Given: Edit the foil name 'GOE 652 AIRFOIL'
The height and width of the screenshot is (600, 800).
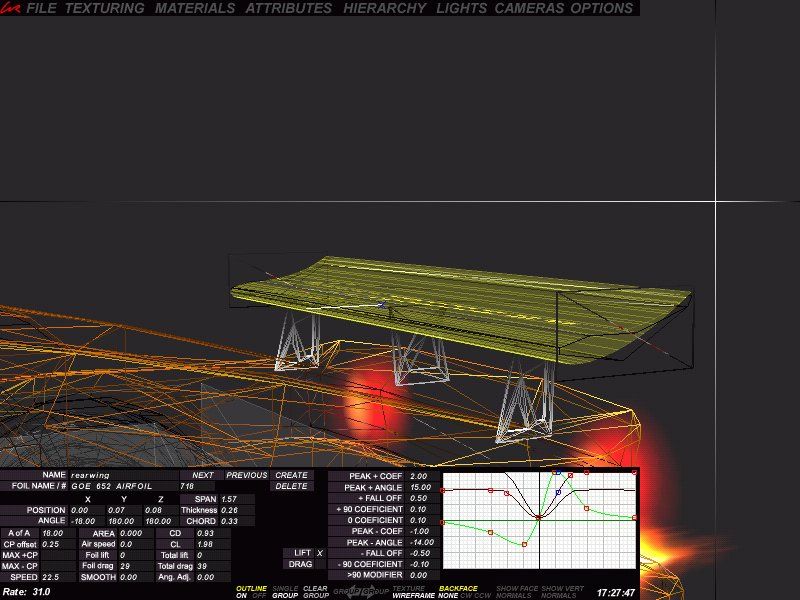Looking at the screenshot, I should point(124,486).
